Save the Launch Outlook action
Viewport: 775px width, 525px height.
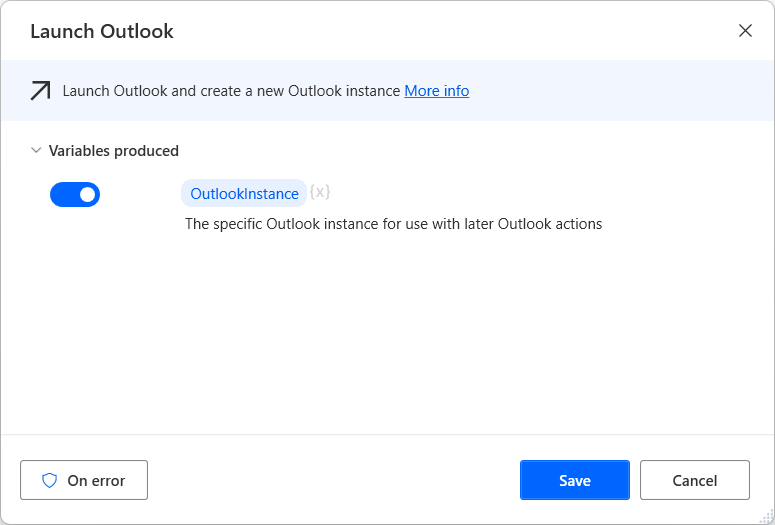click(x=575, y=480)
